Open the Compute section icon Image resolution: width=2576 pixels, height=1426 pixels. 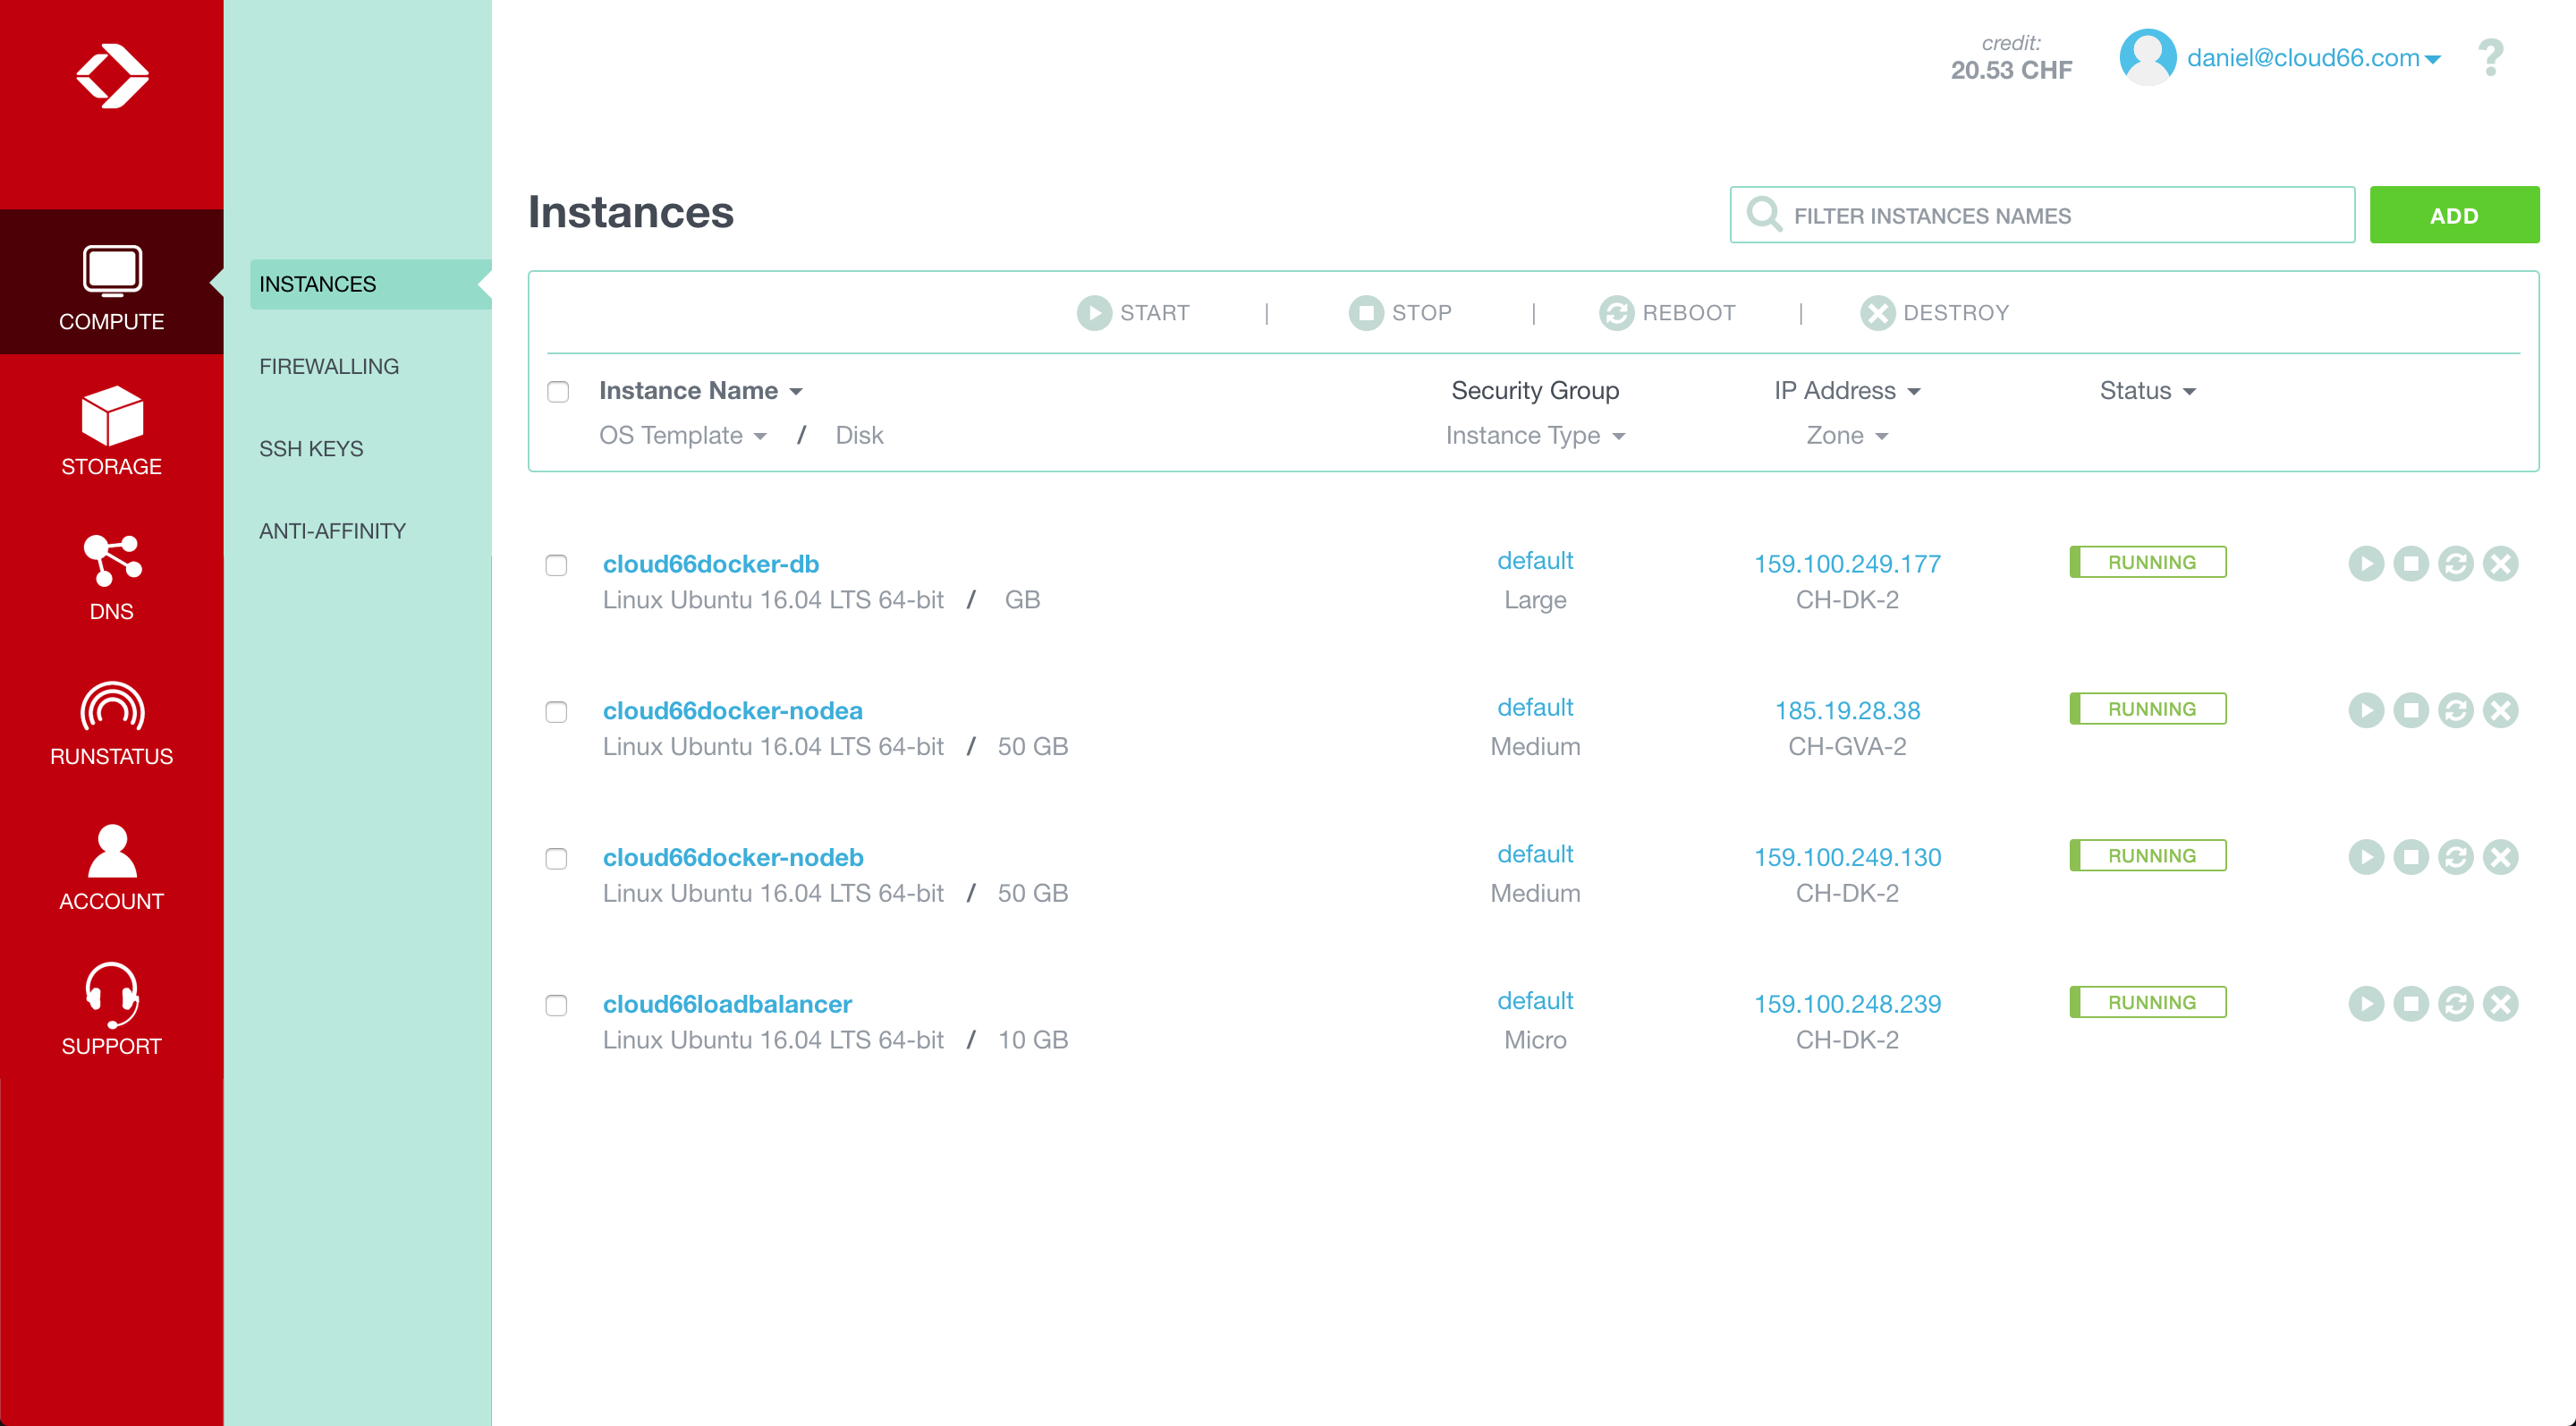coord(112,271)
